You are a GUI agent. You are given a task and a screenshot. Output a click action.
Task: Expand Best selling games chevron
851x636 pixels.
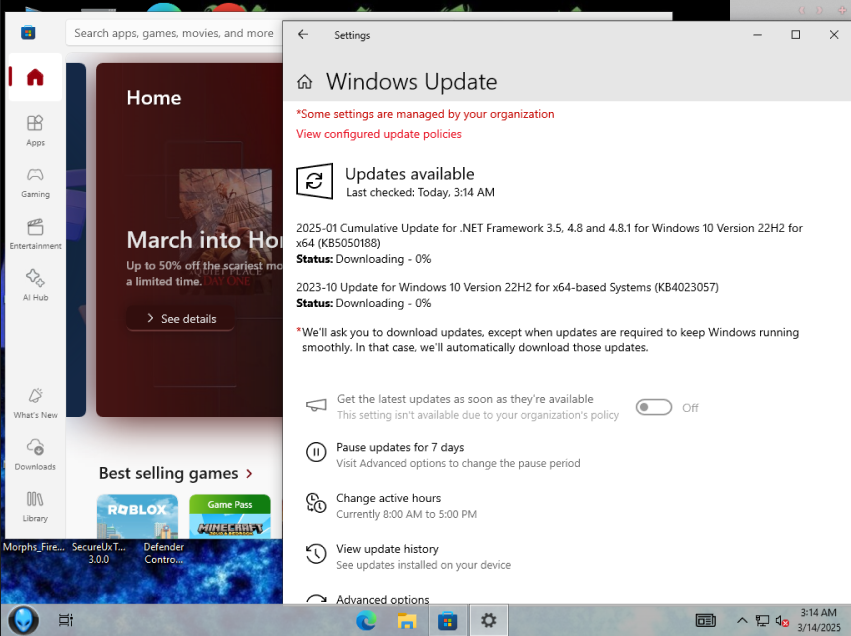[x=249, y=474]
